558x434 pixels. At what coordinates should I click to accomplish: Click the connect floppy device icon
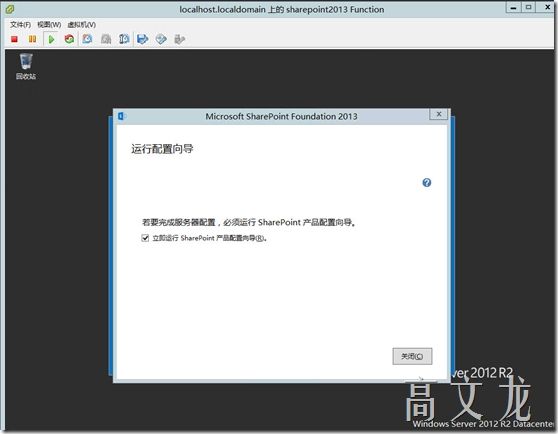pos(143,39)
